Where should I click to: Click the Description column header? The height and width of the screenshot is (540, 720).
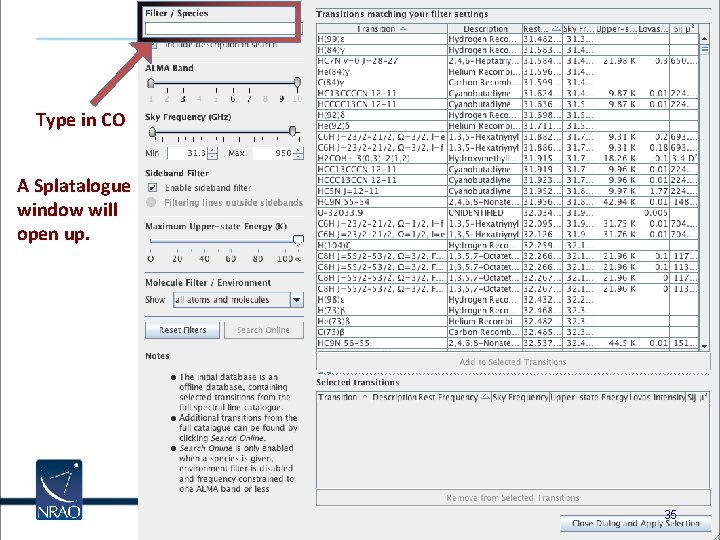pyautogui.click(x=485, y=29)
